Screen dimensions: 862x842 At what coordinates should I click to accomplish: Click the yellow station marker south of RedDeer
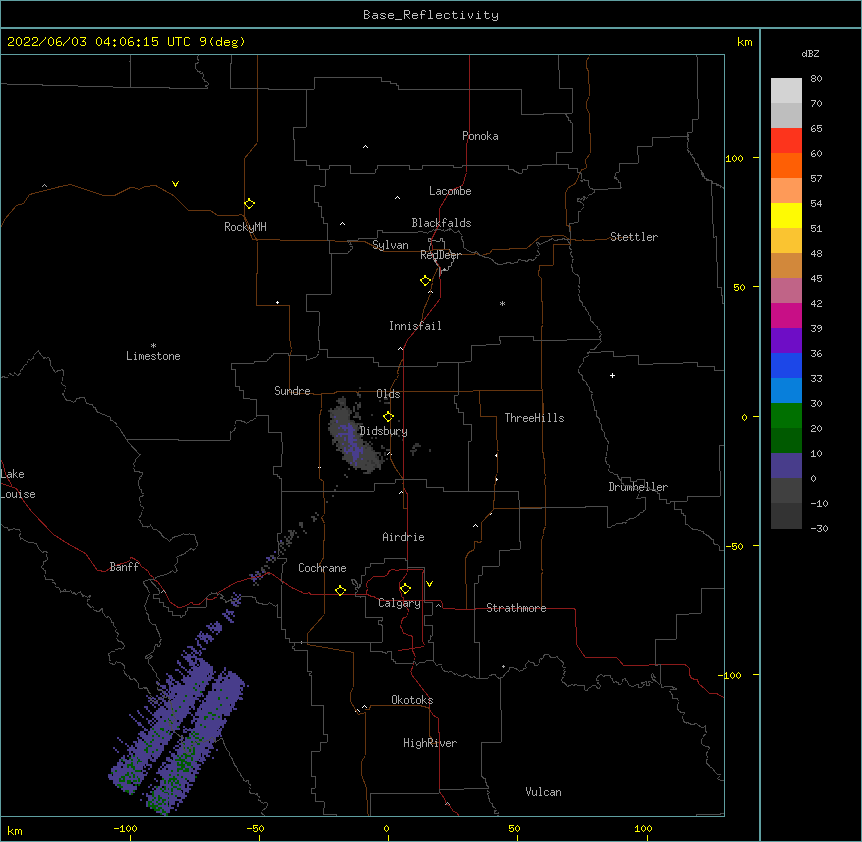tap(425, 281)
